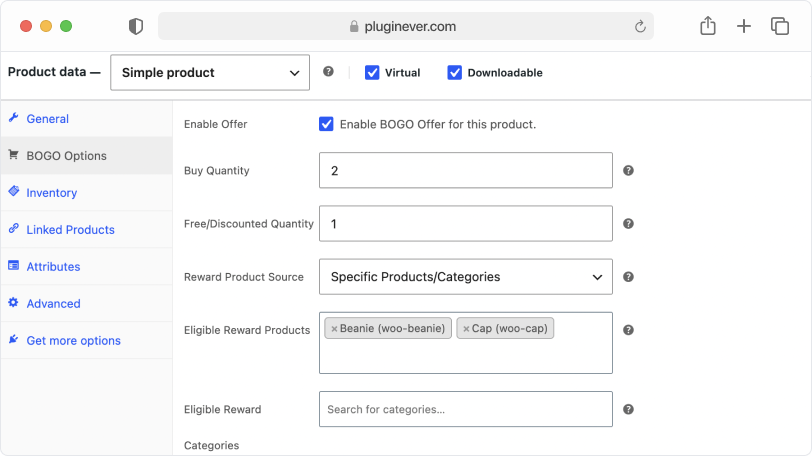
Task: Click the Reward Product Source label
Action: point(243,277)
